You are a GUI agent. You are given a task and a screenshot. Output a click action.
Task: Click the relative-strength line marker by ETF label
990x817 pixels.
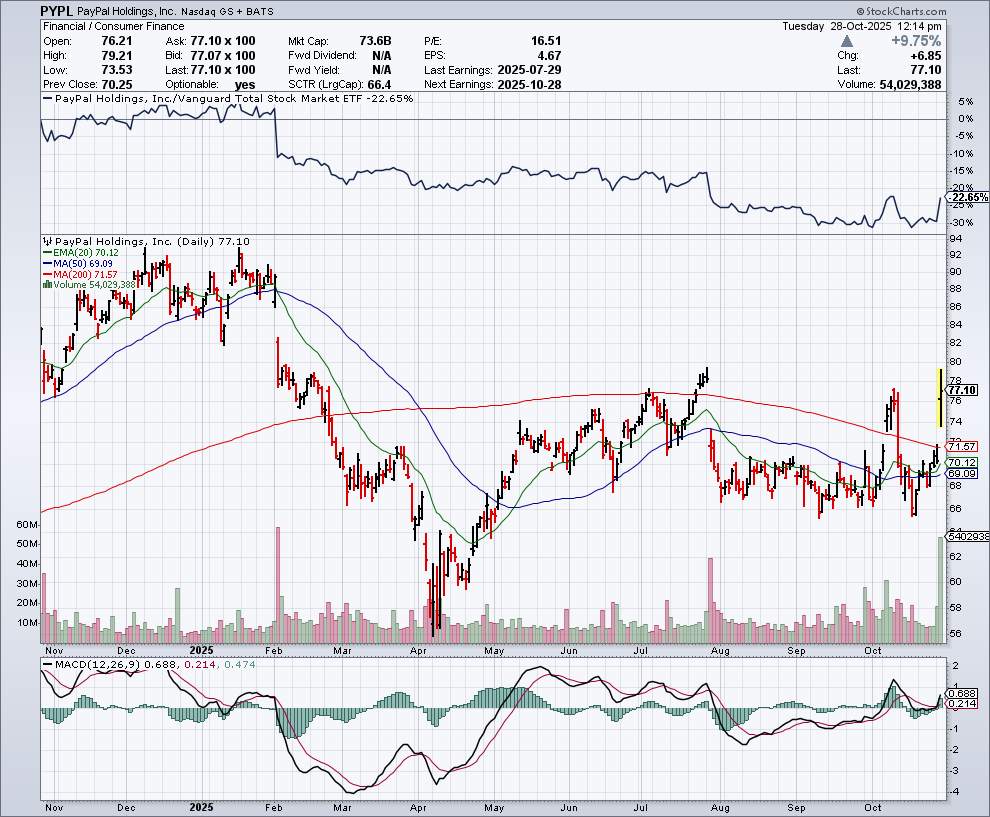click(46, 100)
